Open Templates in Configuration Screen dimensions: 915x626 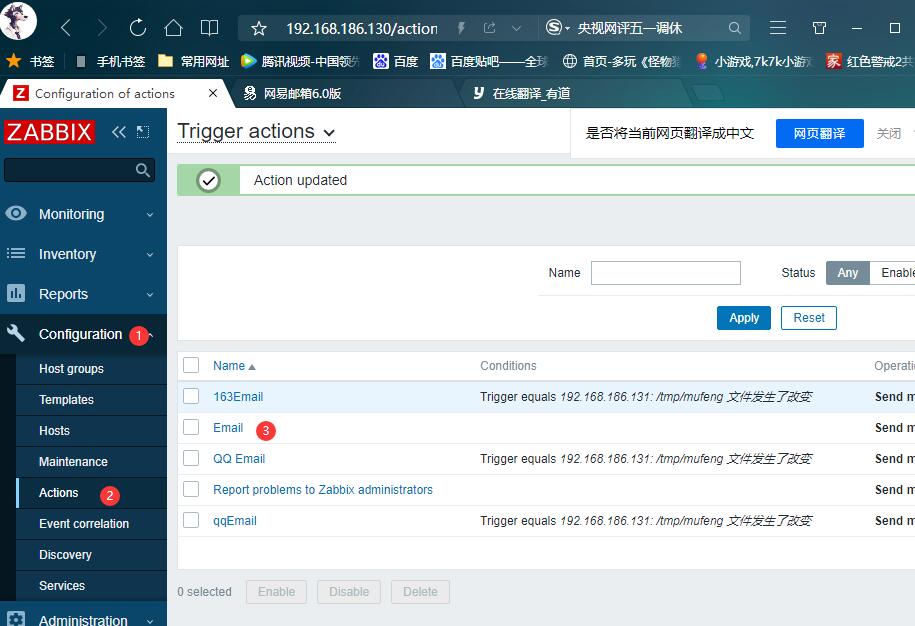pos(91,400)
